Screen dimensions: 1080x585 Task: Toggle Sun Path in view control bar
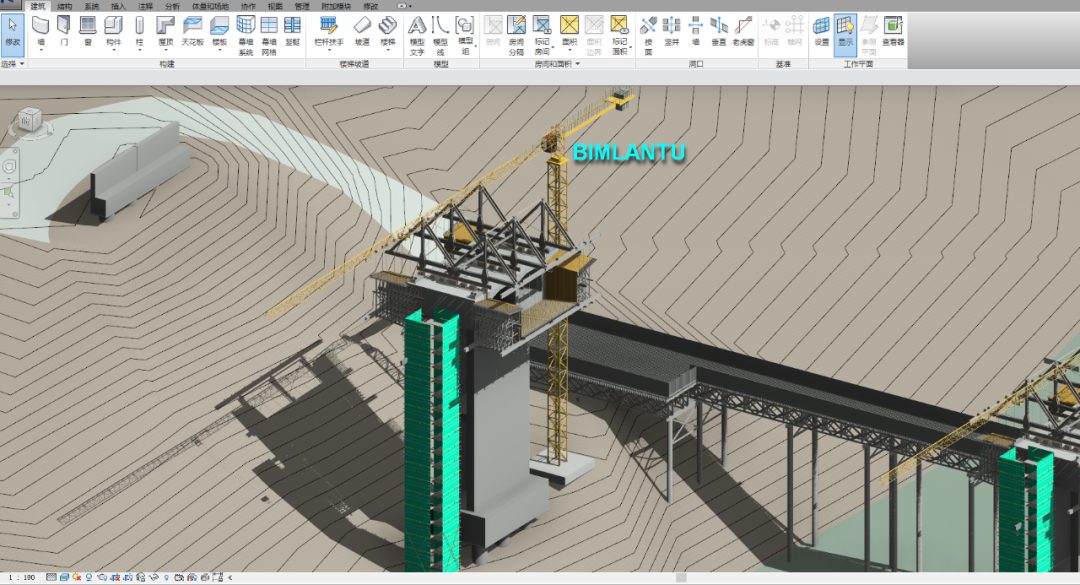(x=76, y=577)
